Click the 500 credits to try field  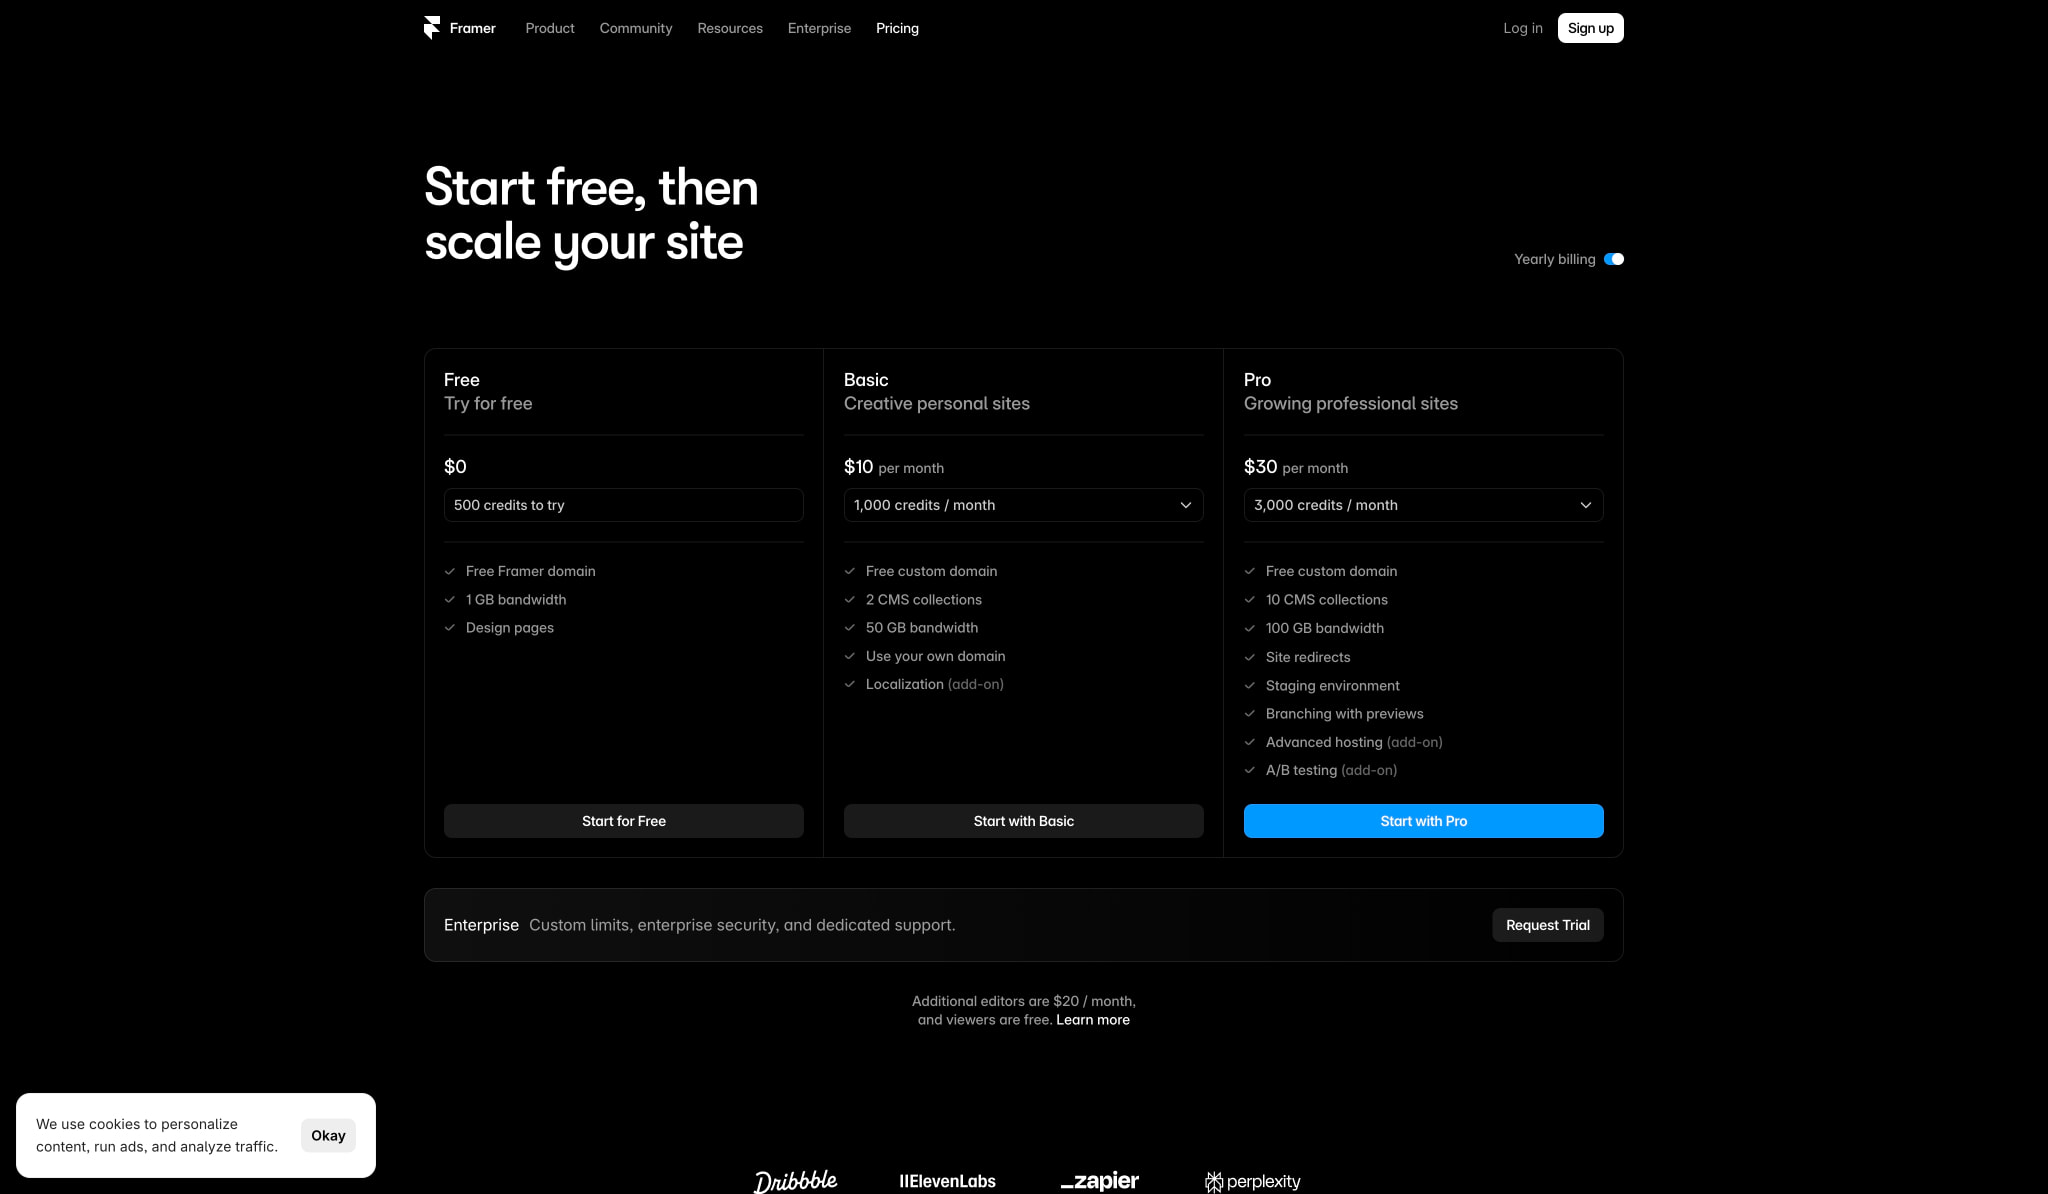click(x=623, y=505)
